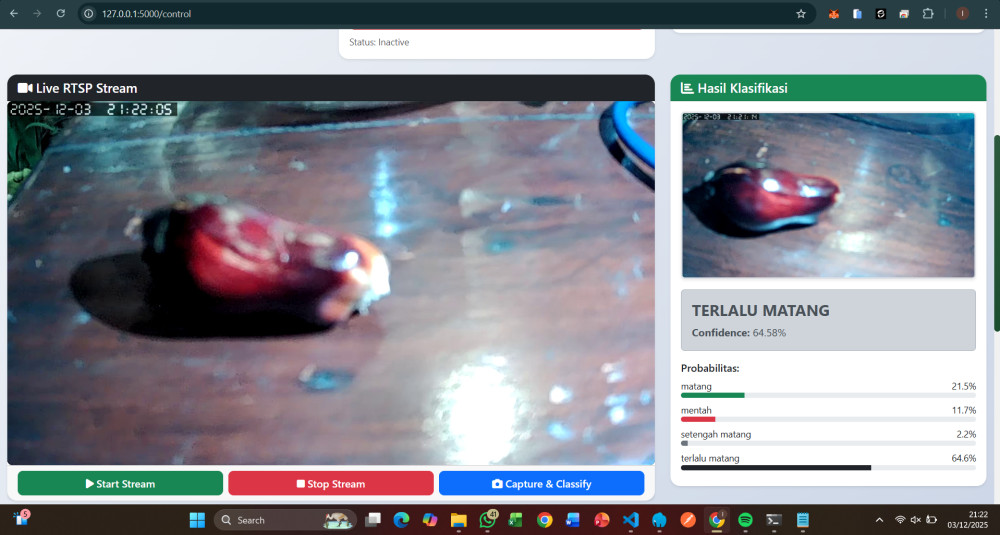Click the Windows taskbar Search box

(x=270, y=520)
